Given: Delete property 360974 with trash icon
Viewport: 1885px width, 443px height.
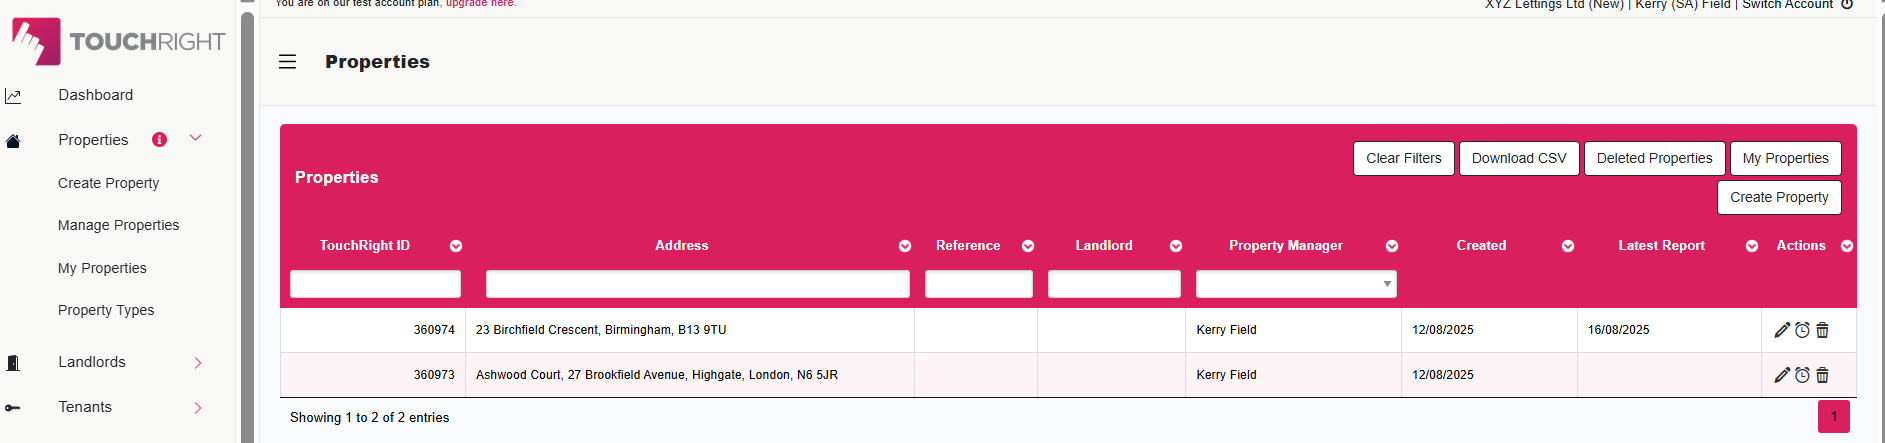Looking at the screenshot, I should 1822,330.
